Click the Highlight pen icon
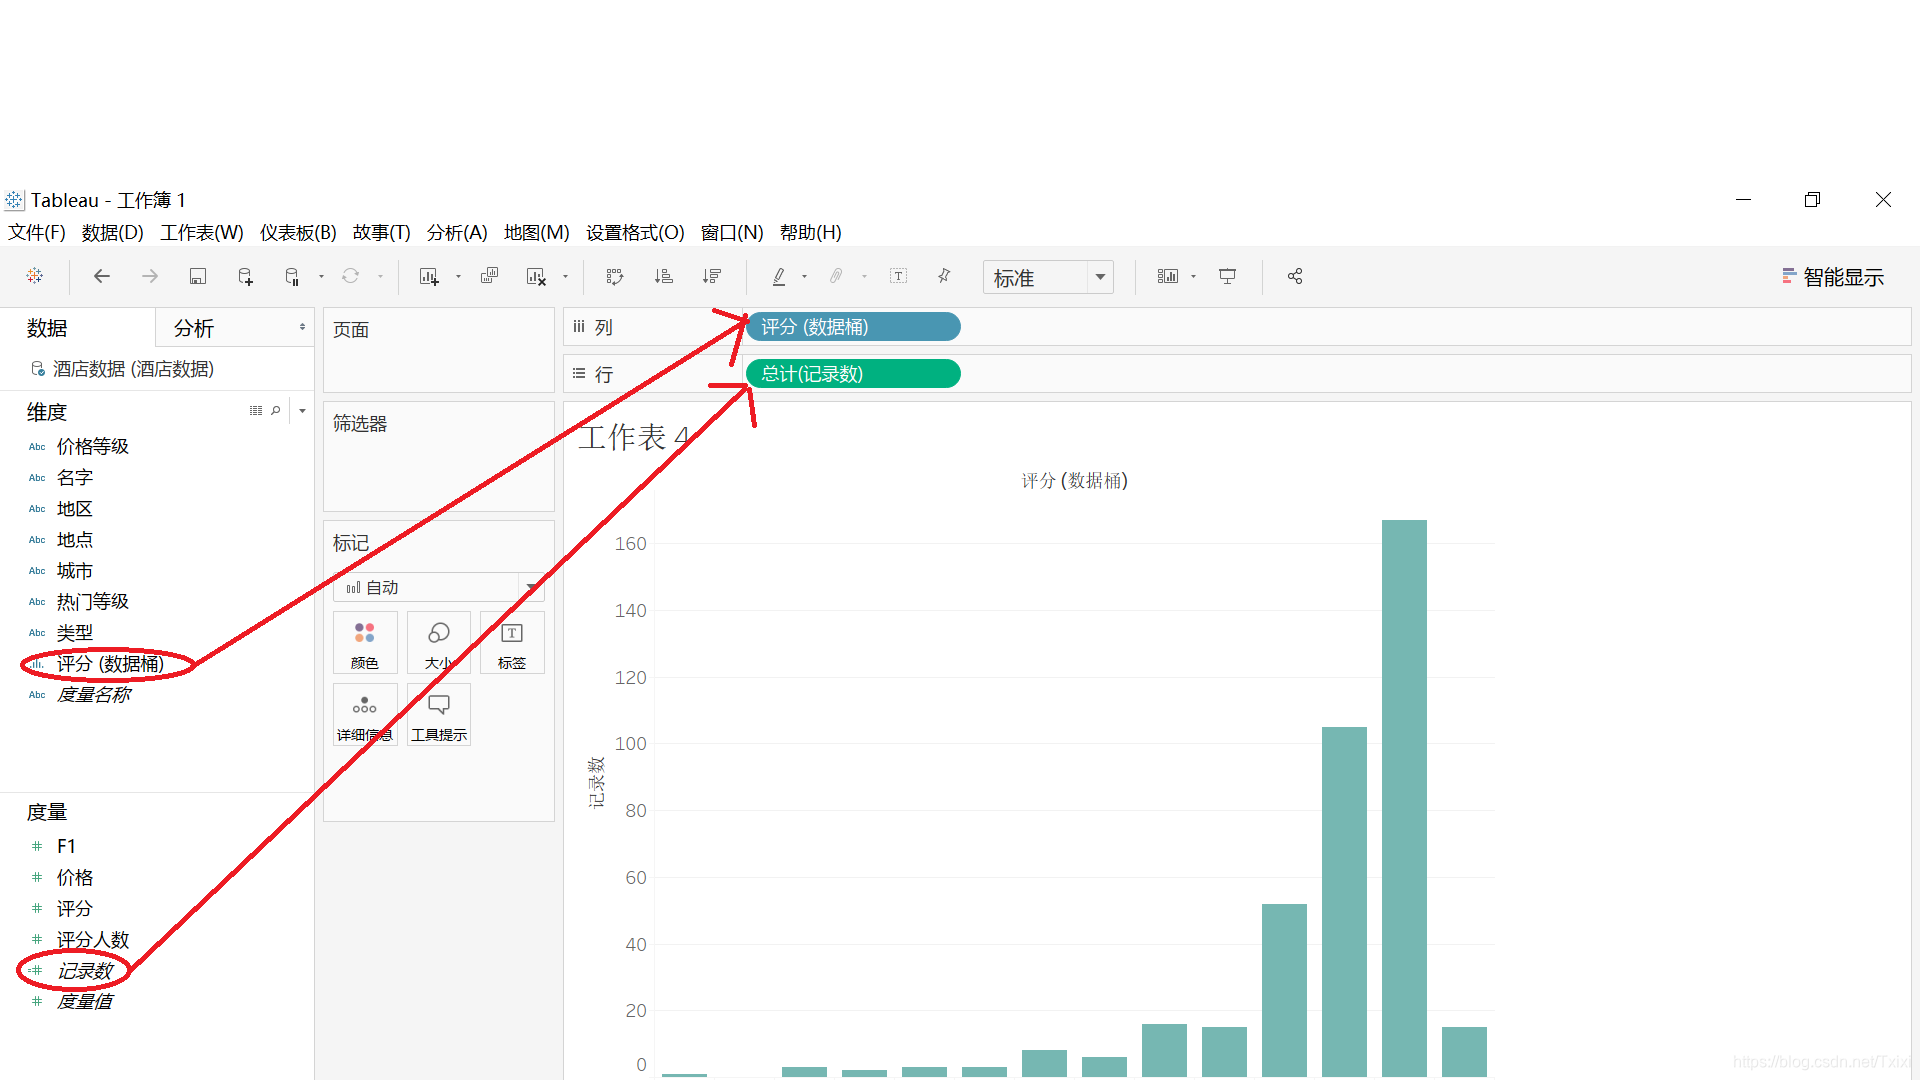 coord(779,276)
